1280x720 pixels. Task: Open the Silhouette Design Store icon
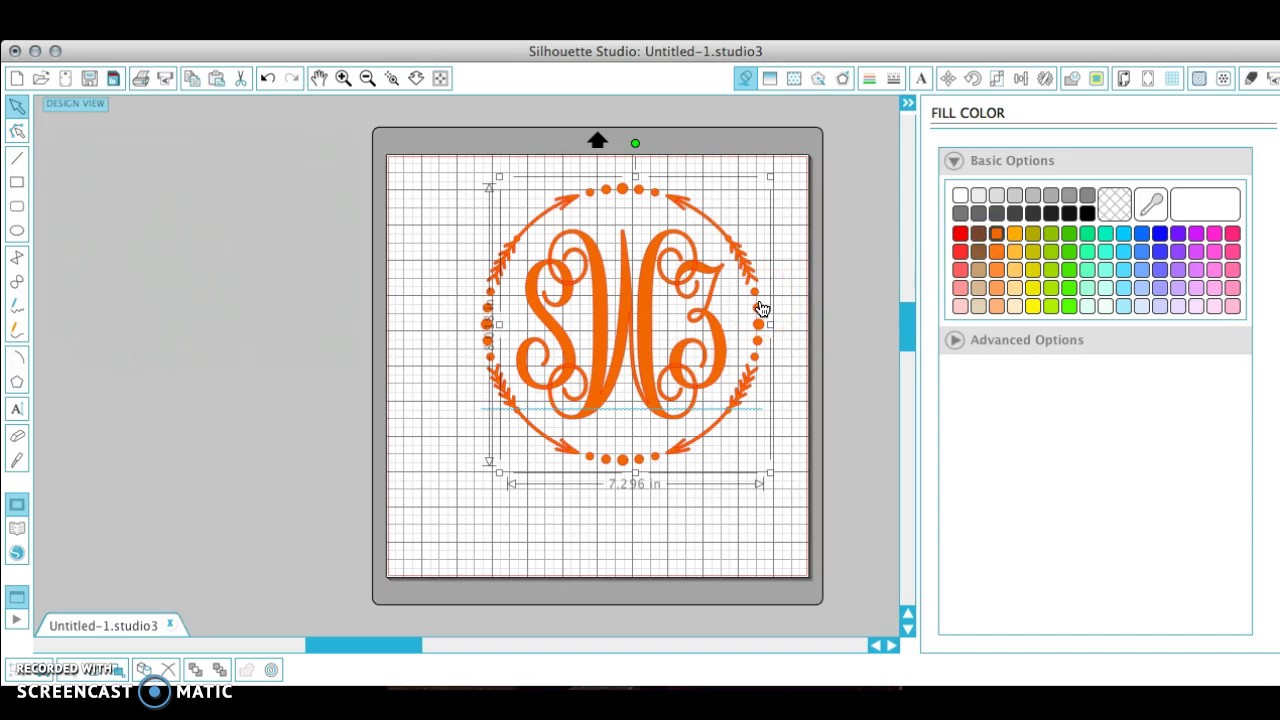pyautogui.click(x=17, y=553)
